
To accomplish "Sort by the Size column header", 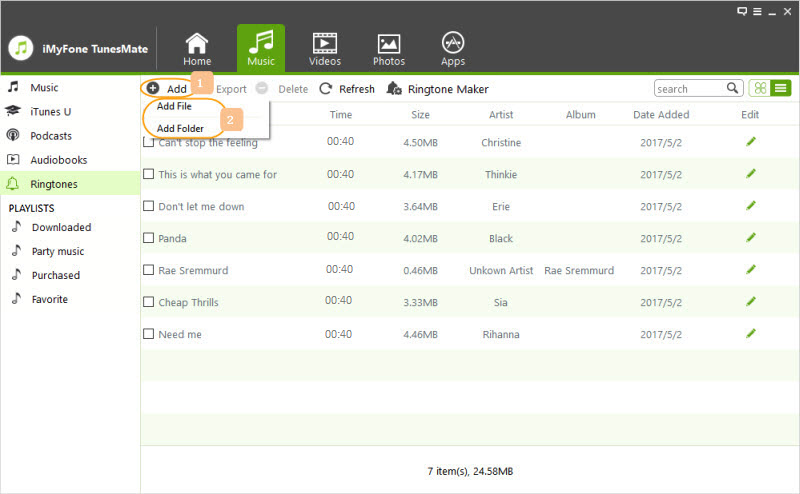I will tap(420, 115).
